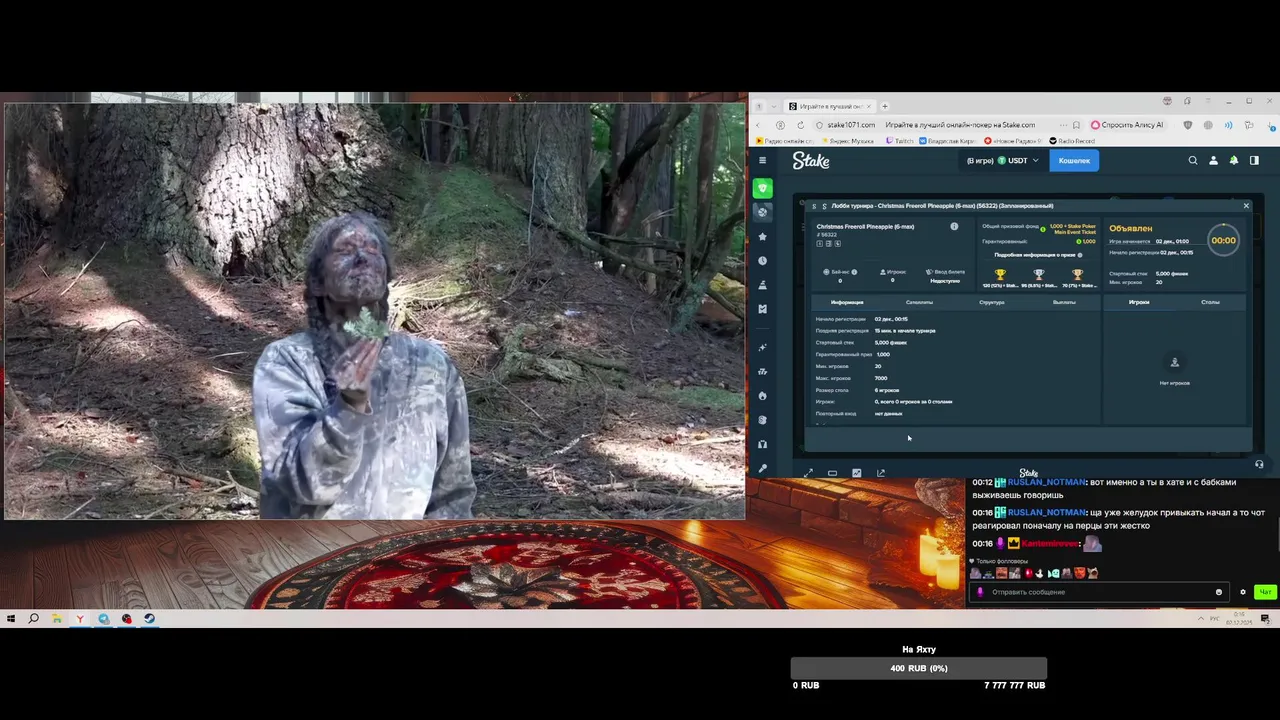Switch to the Структура tab
Screen dimensions: 1280x720
click(992, 302)
